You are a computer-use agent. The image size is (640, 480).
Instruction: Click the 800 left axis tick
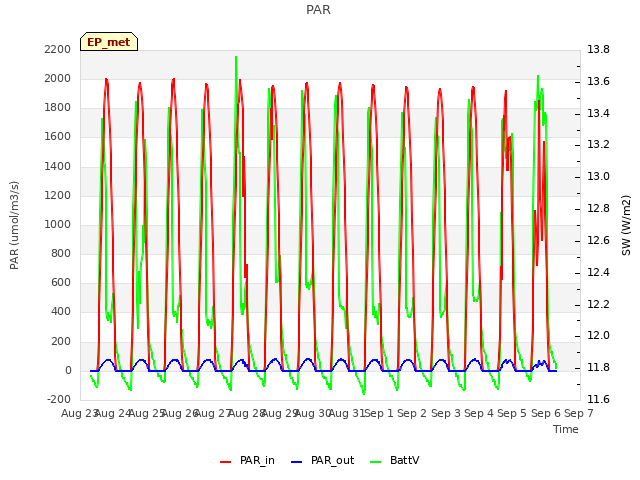point(61,253)
